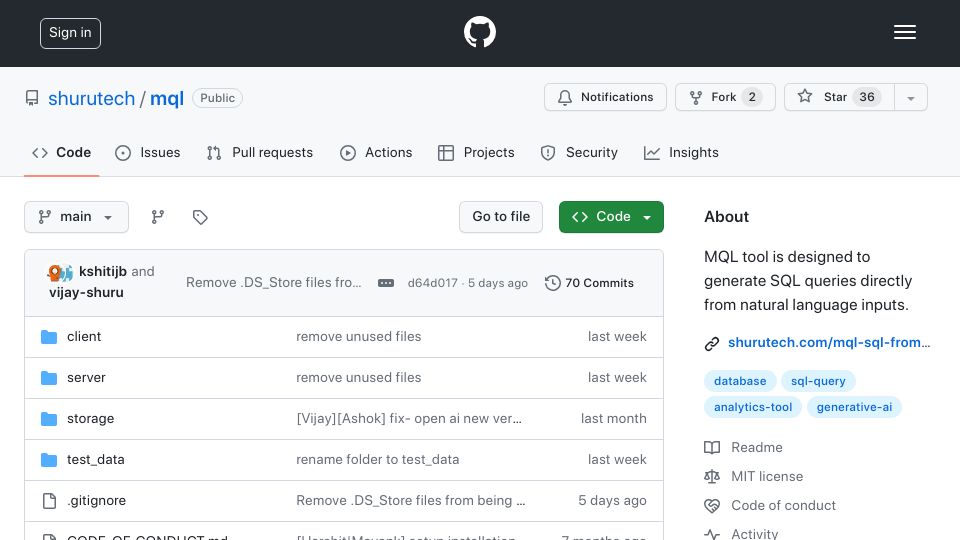Screen dimensions: 960x540
Task: Open the Insights tab
Action: (x=681, y=152)
